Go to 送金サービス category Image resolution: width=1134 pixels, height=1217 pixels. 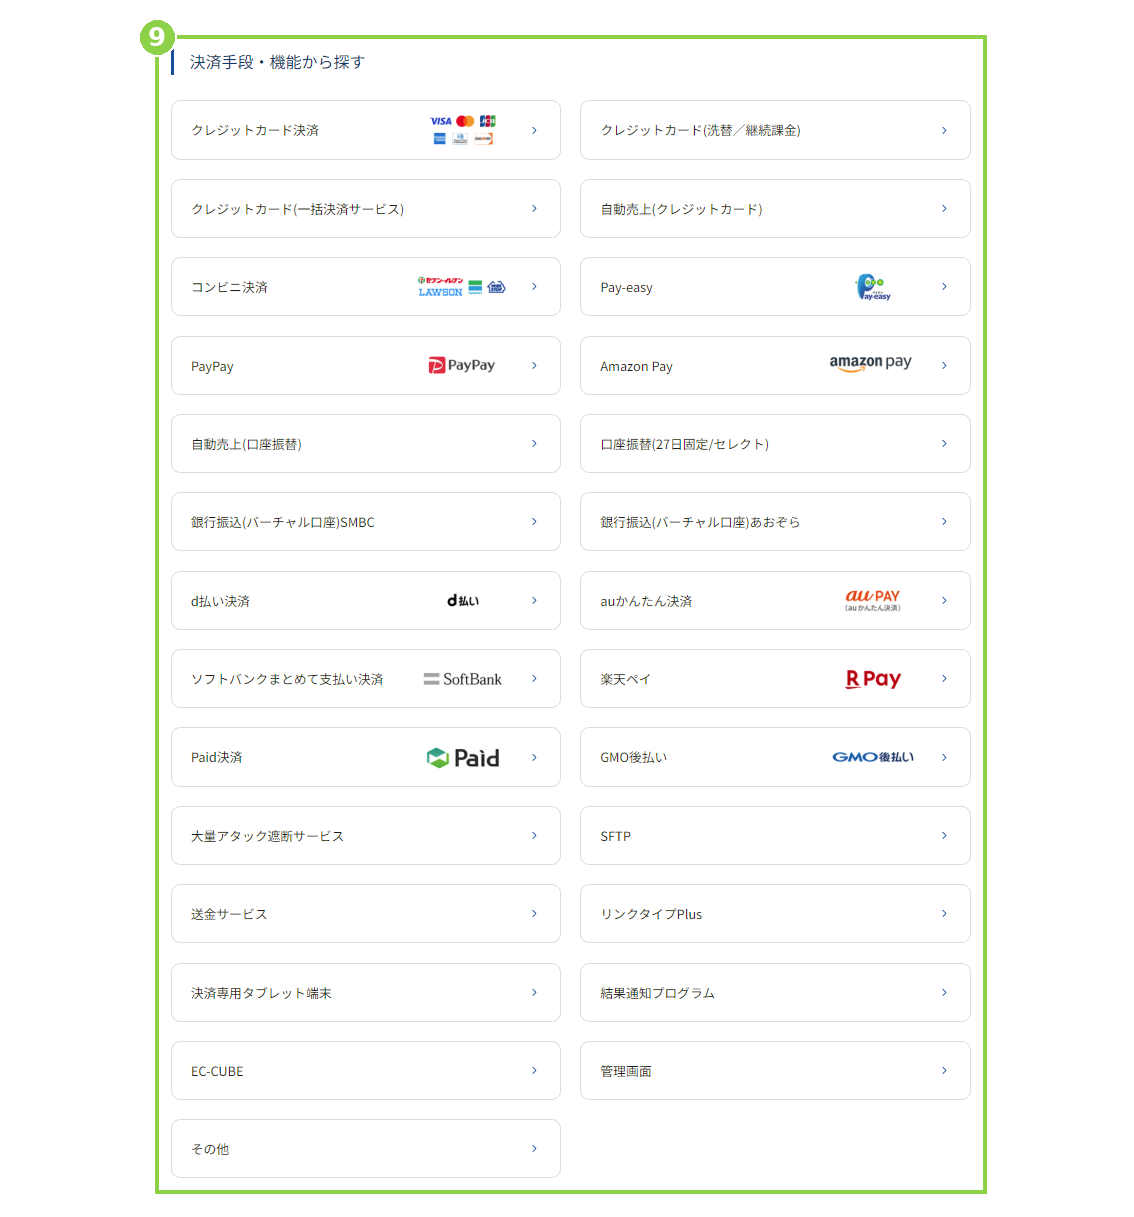click(366, 914)
